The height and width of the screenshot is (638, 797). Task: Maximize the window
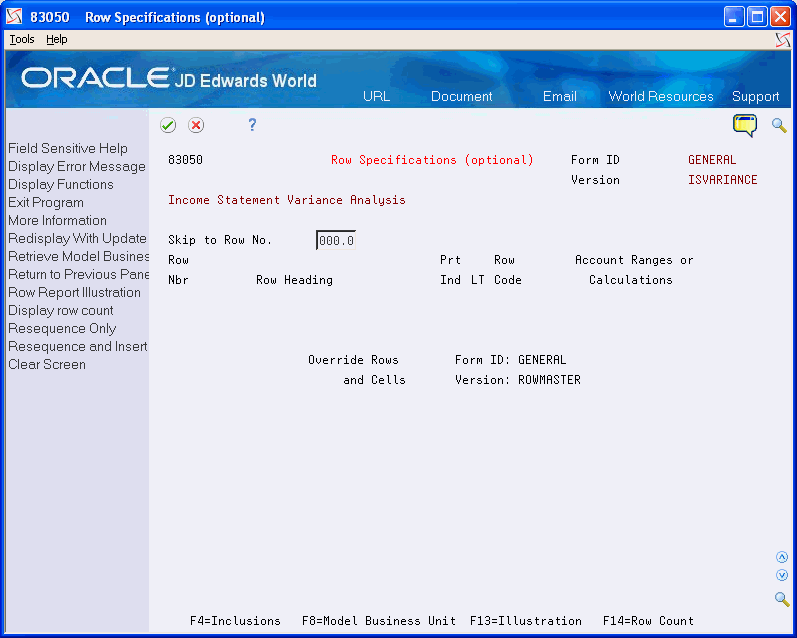757,17
